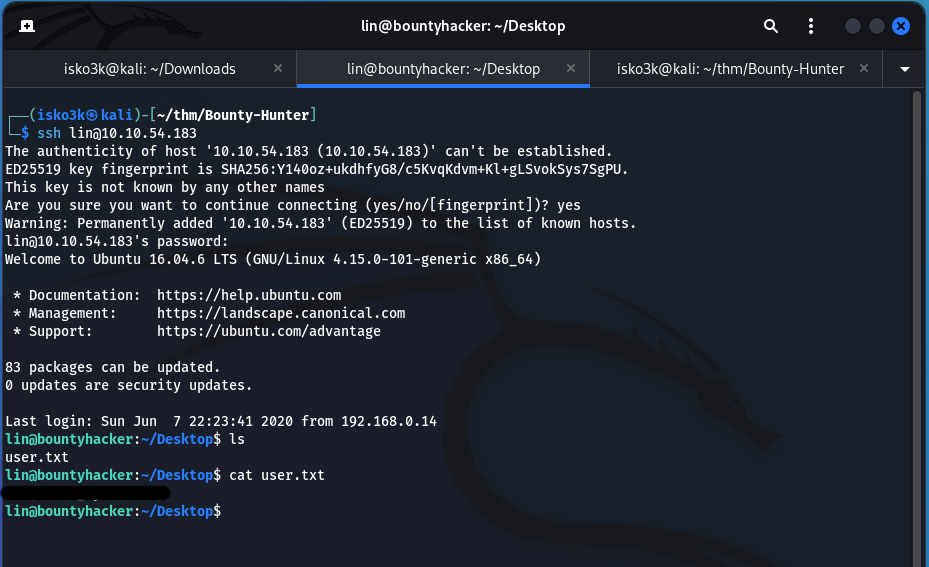Close the lin@bountyhacker ~/Desktop tab
Image resolution: width=929 pixels, height=567 pixels.
[x=571, y=69]
